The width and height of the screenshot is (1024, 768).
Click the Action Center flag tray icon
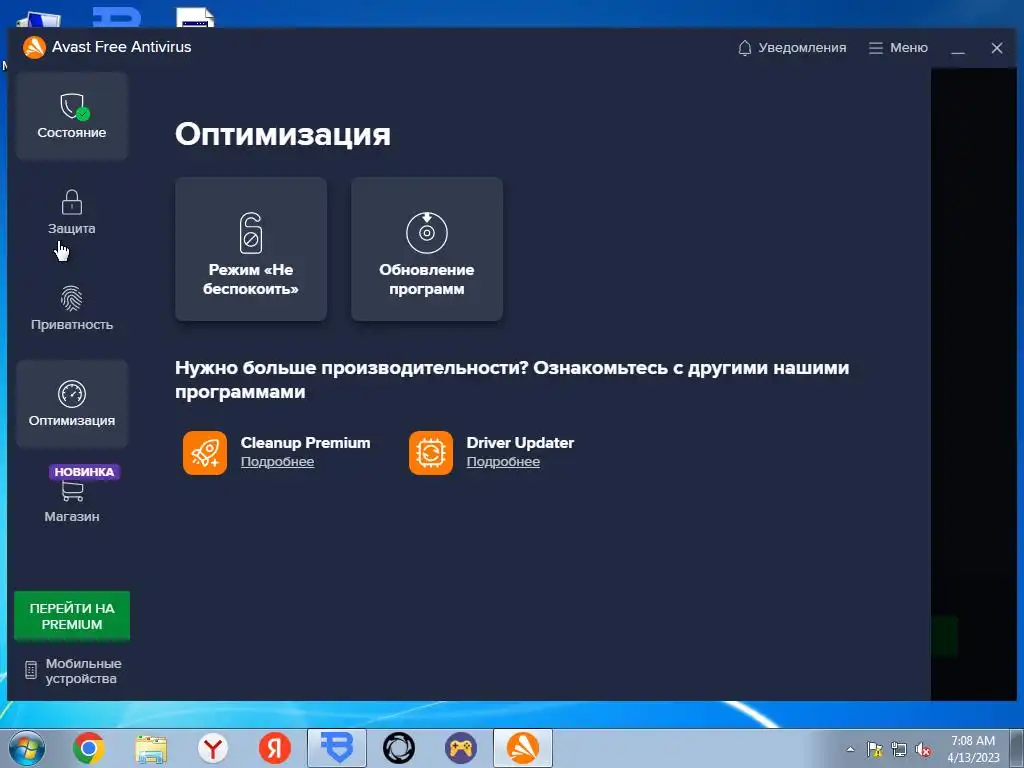pos(874,749)
